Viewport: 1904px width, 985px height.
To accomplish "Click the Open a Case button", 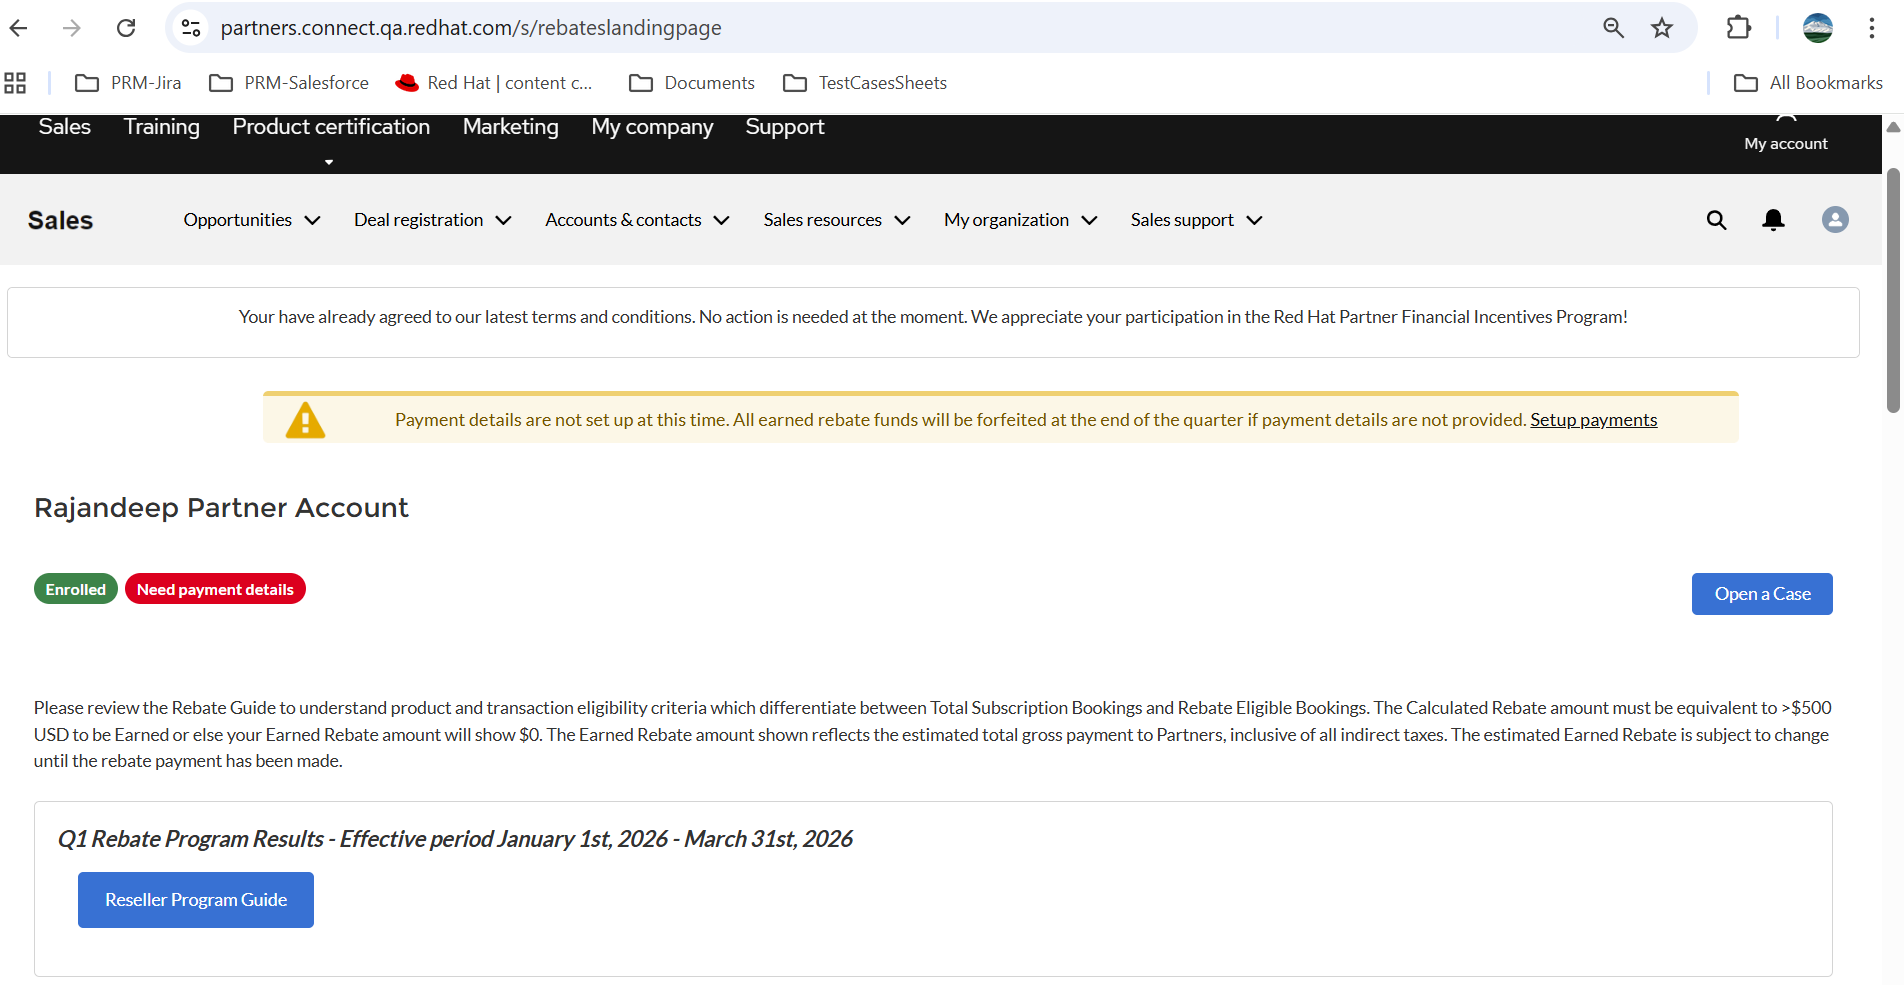I will [1762, 594].
